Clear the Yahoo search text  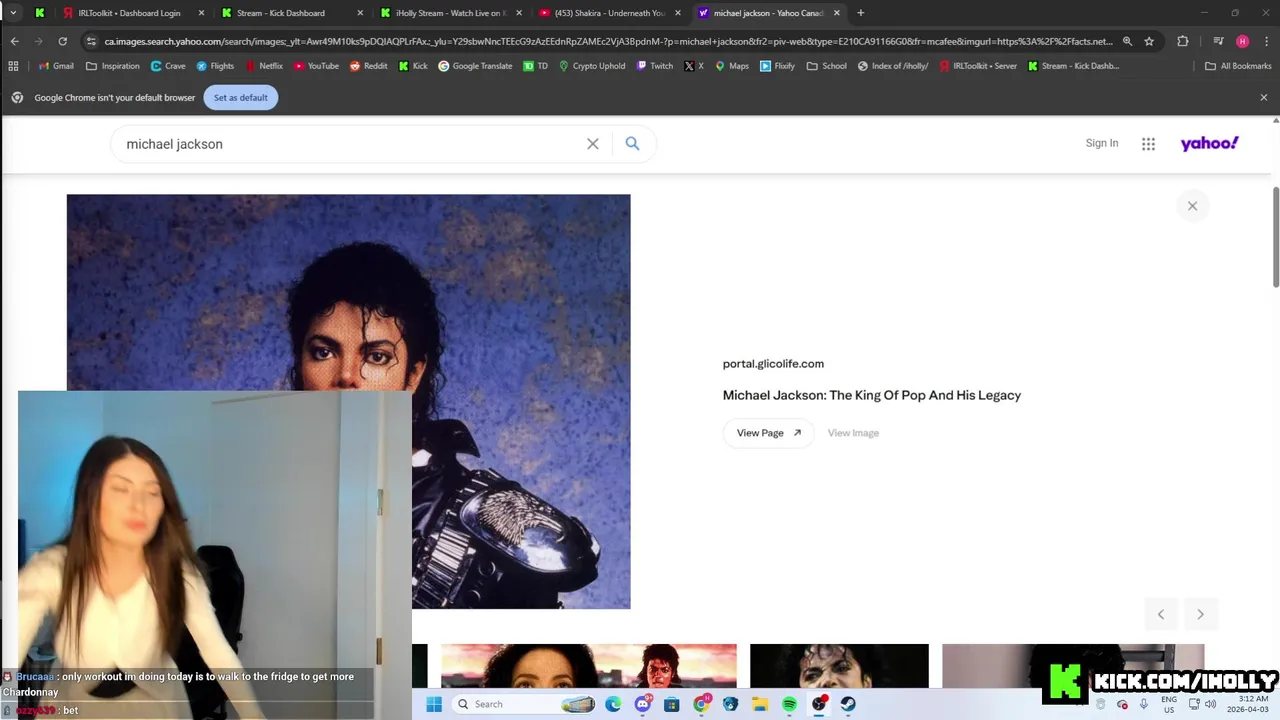(x=593, y=144)
